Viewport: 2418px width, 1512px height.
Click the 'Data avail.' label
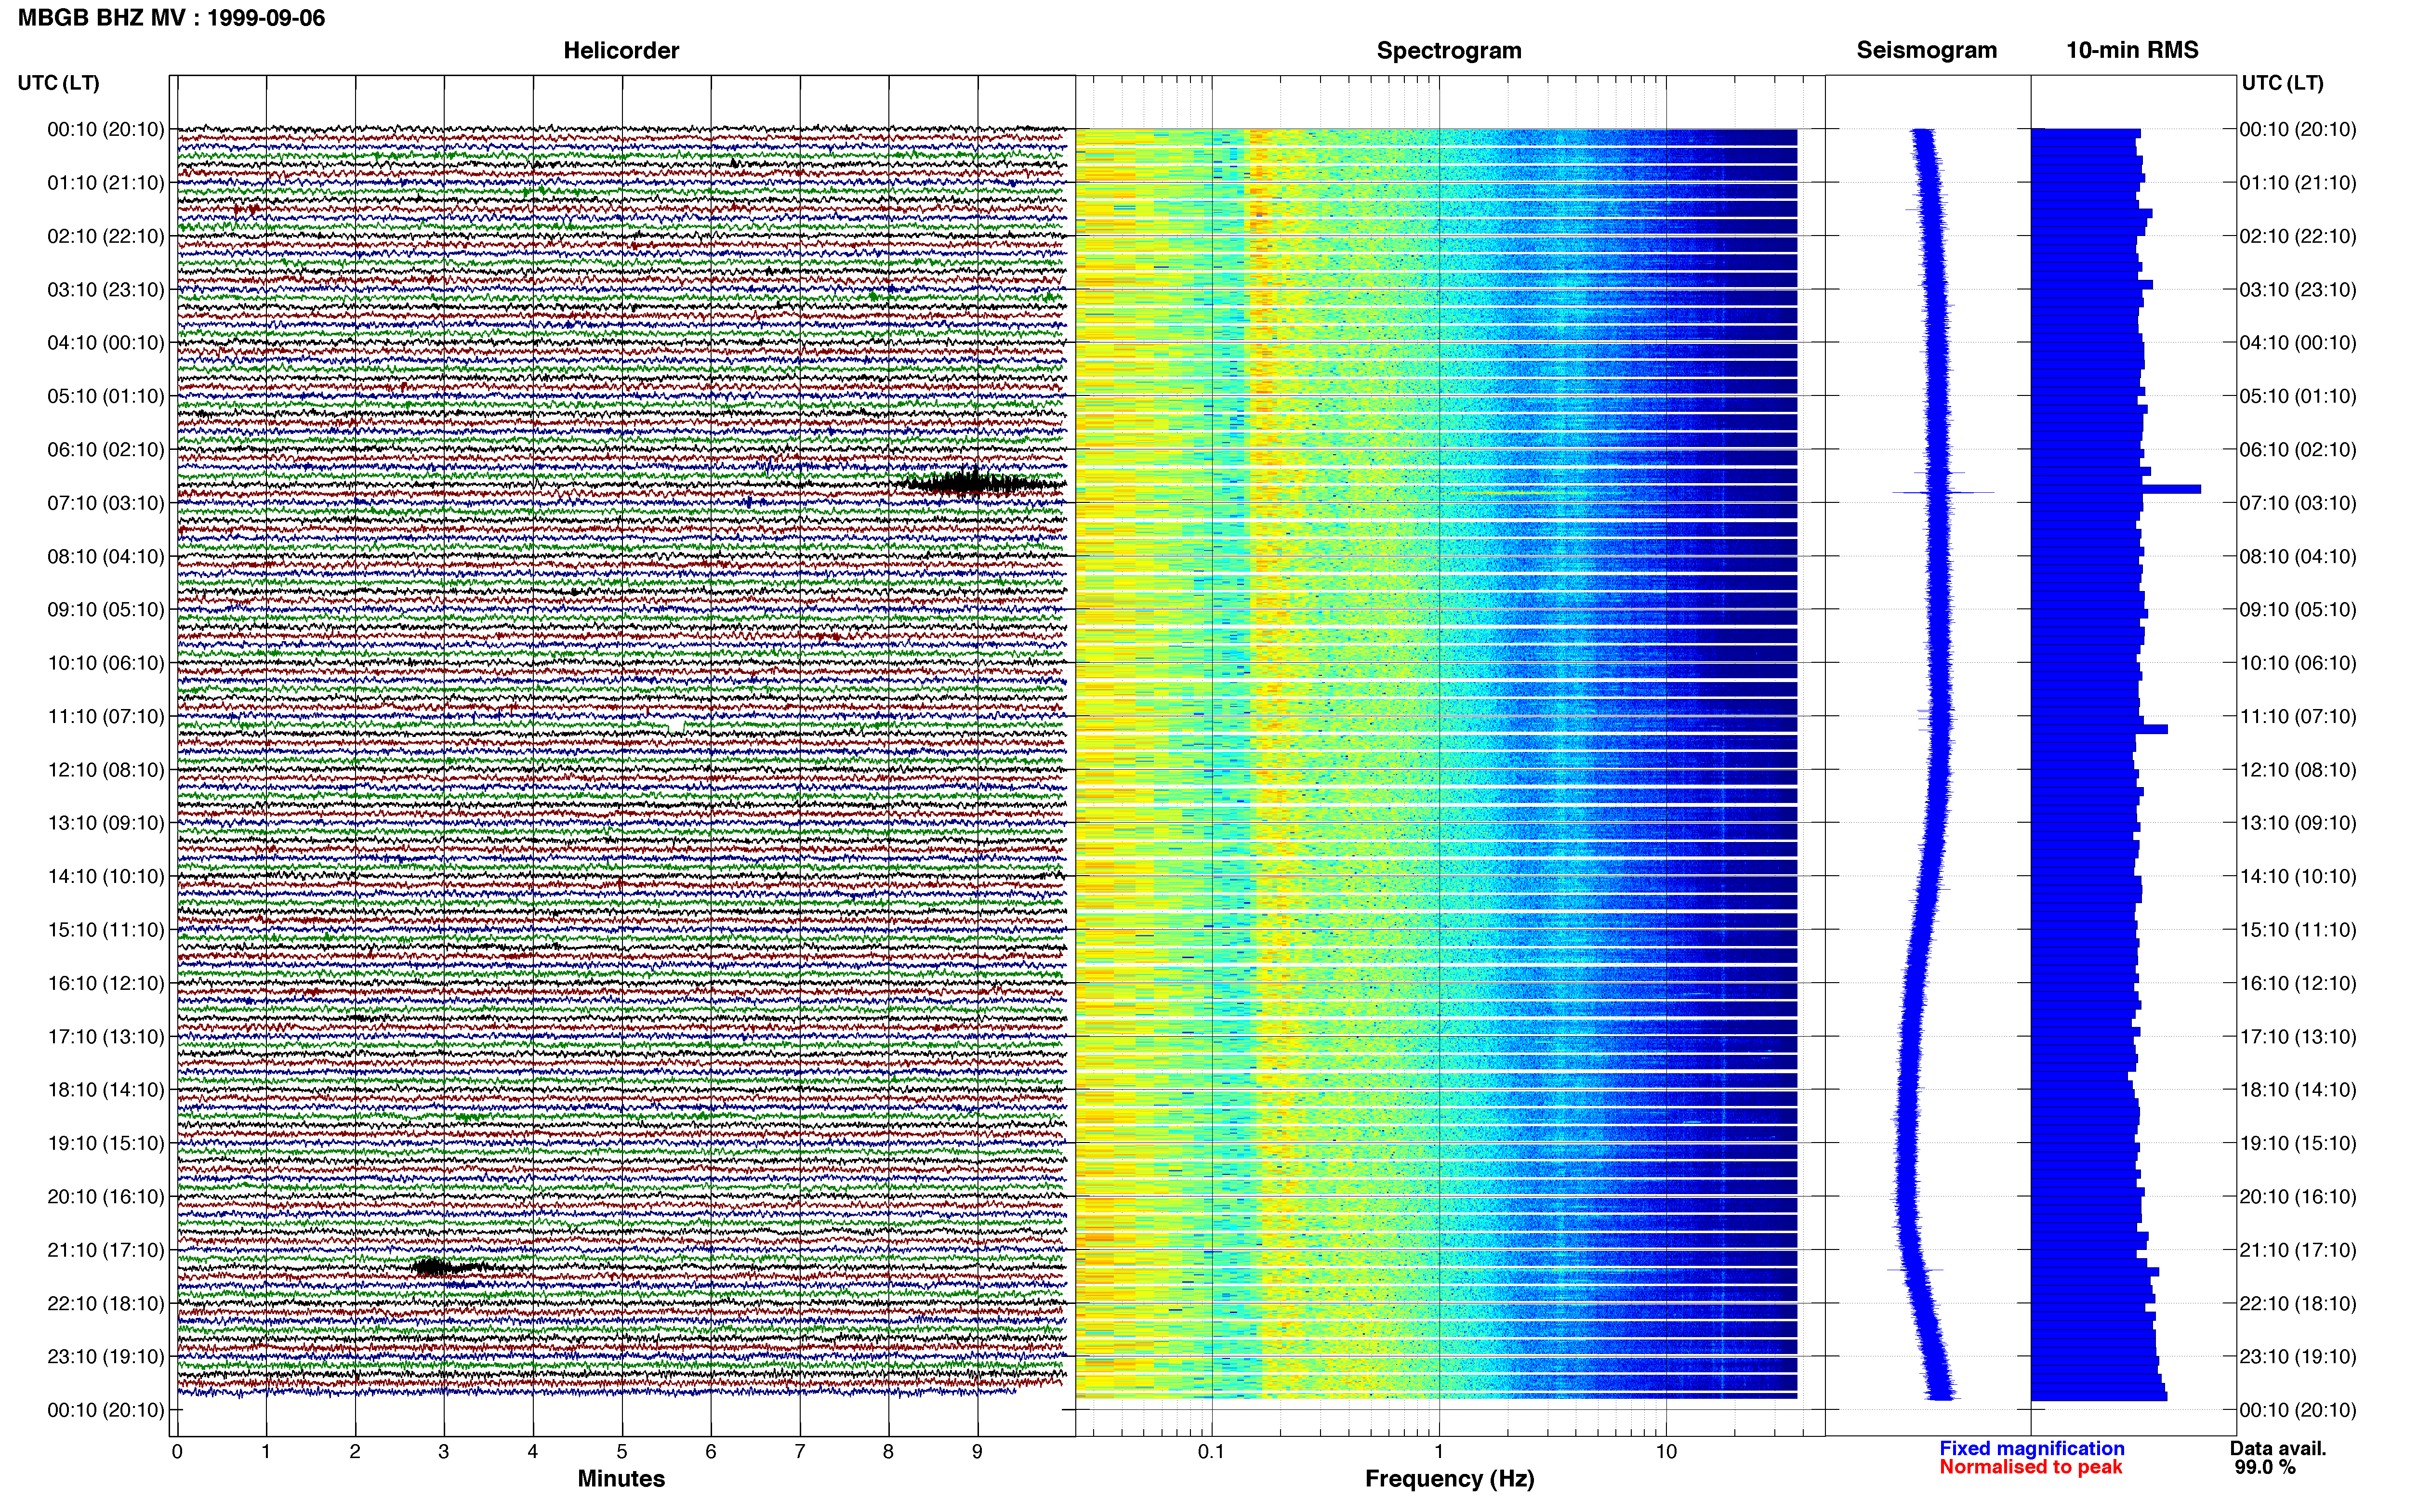click(x=2278, y=1448)
